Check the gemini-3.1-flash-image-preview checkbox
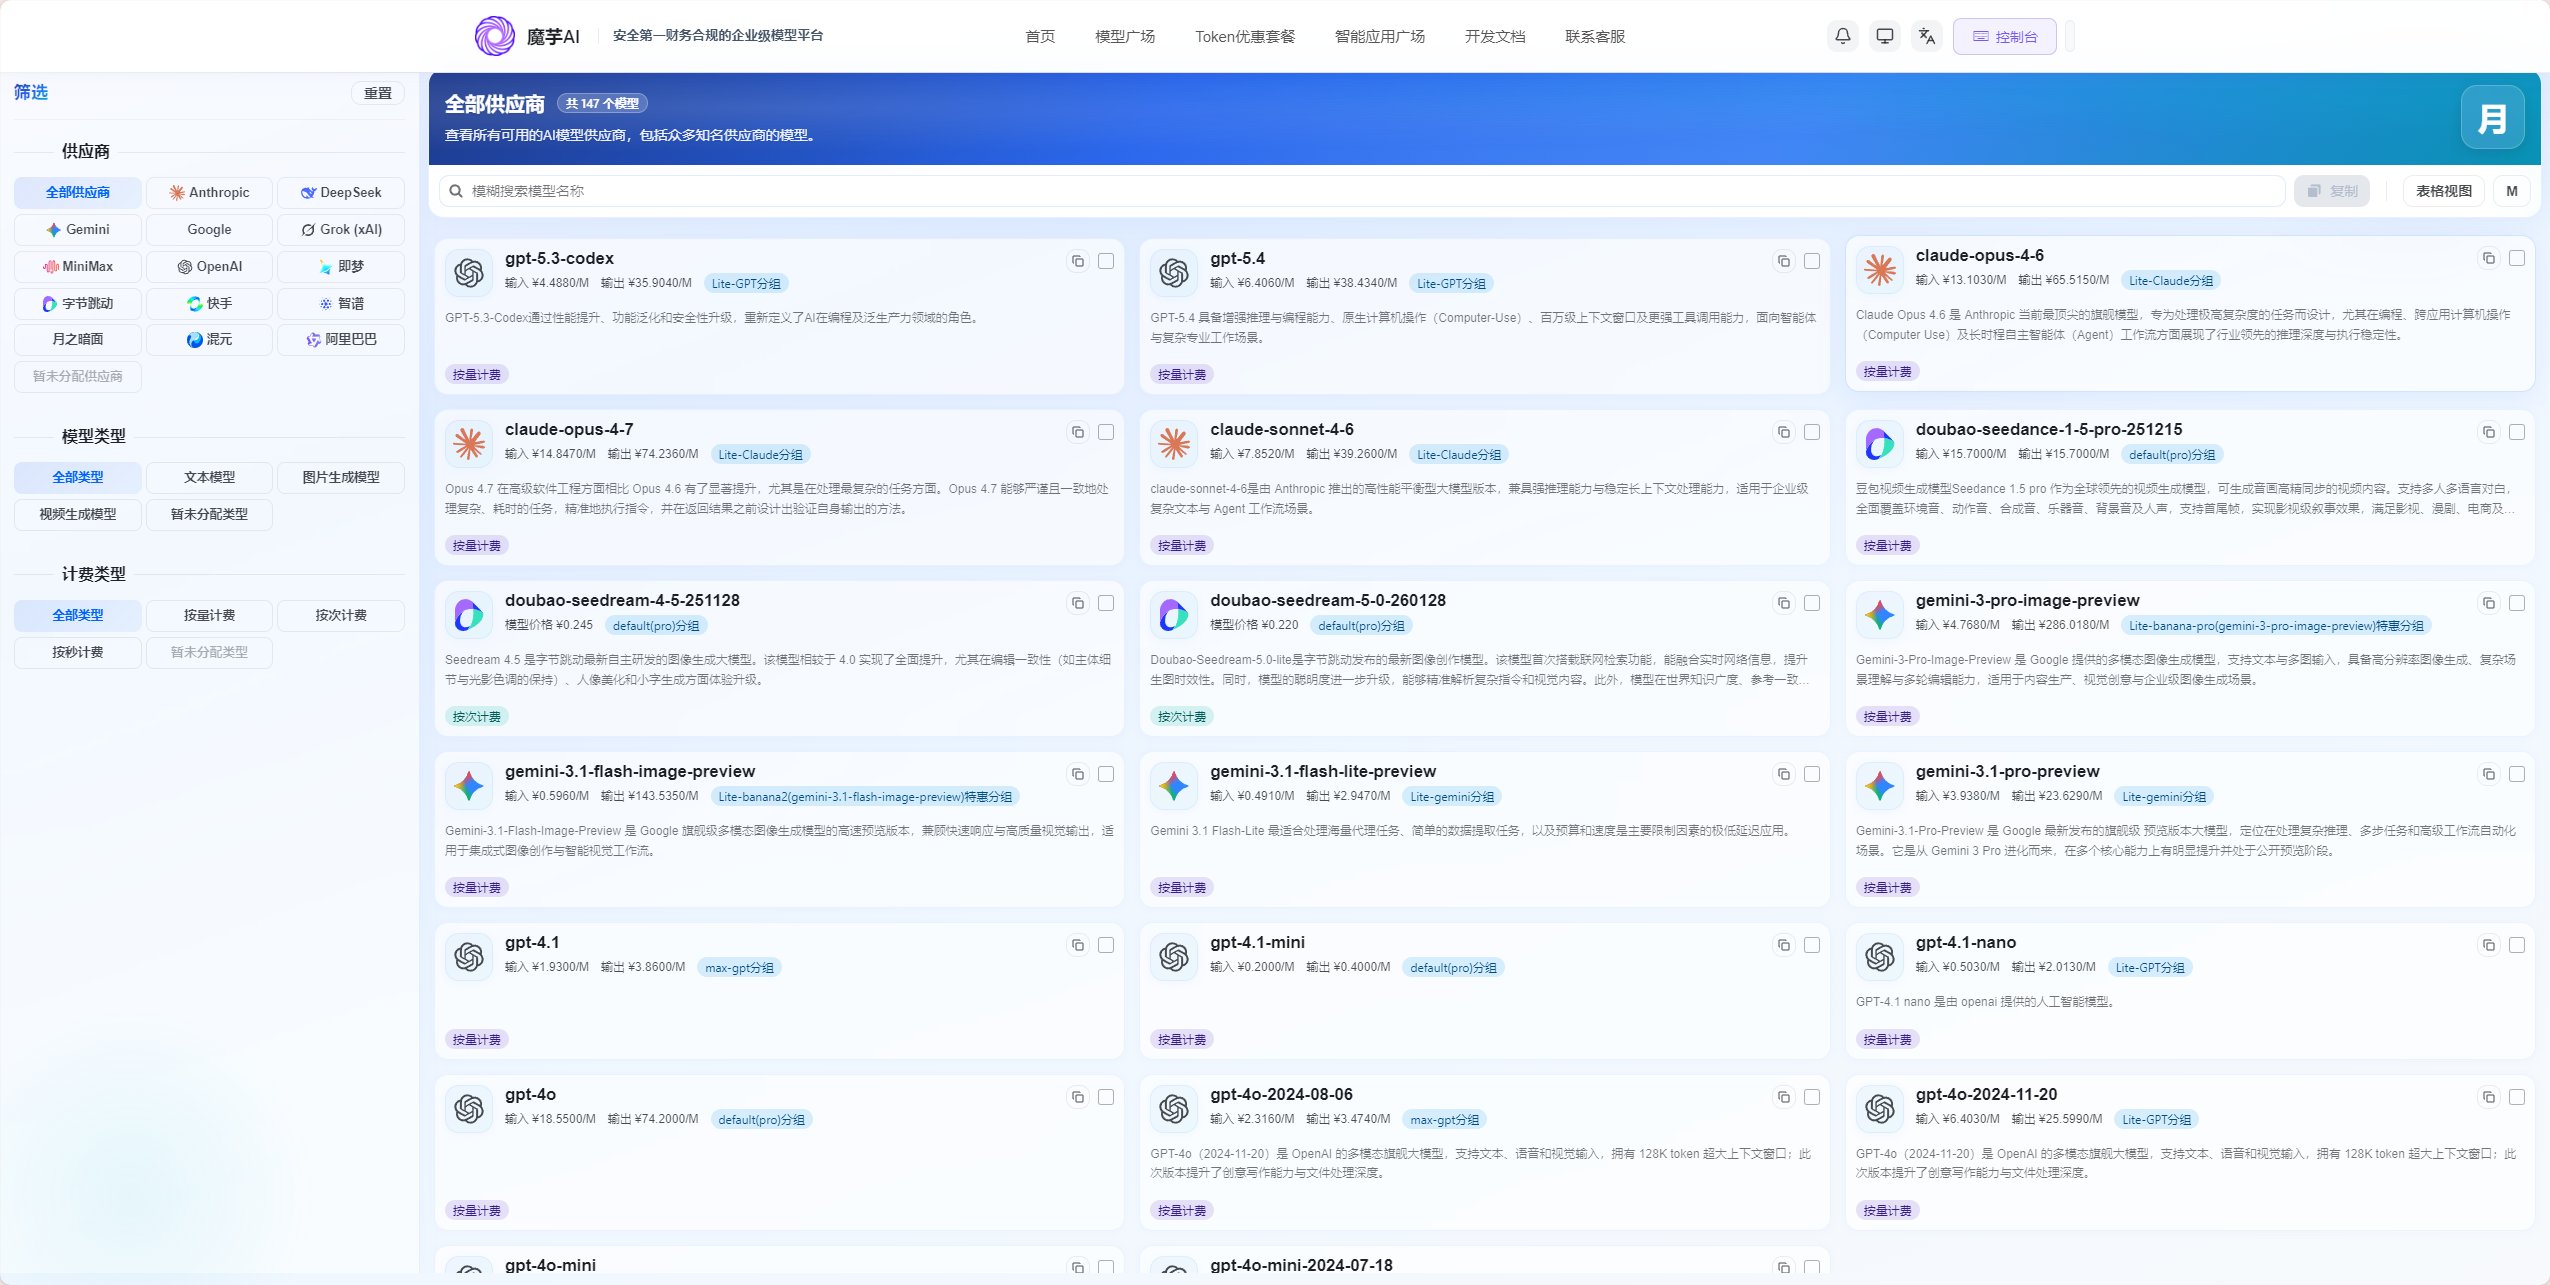 (x=1106, y=774)
